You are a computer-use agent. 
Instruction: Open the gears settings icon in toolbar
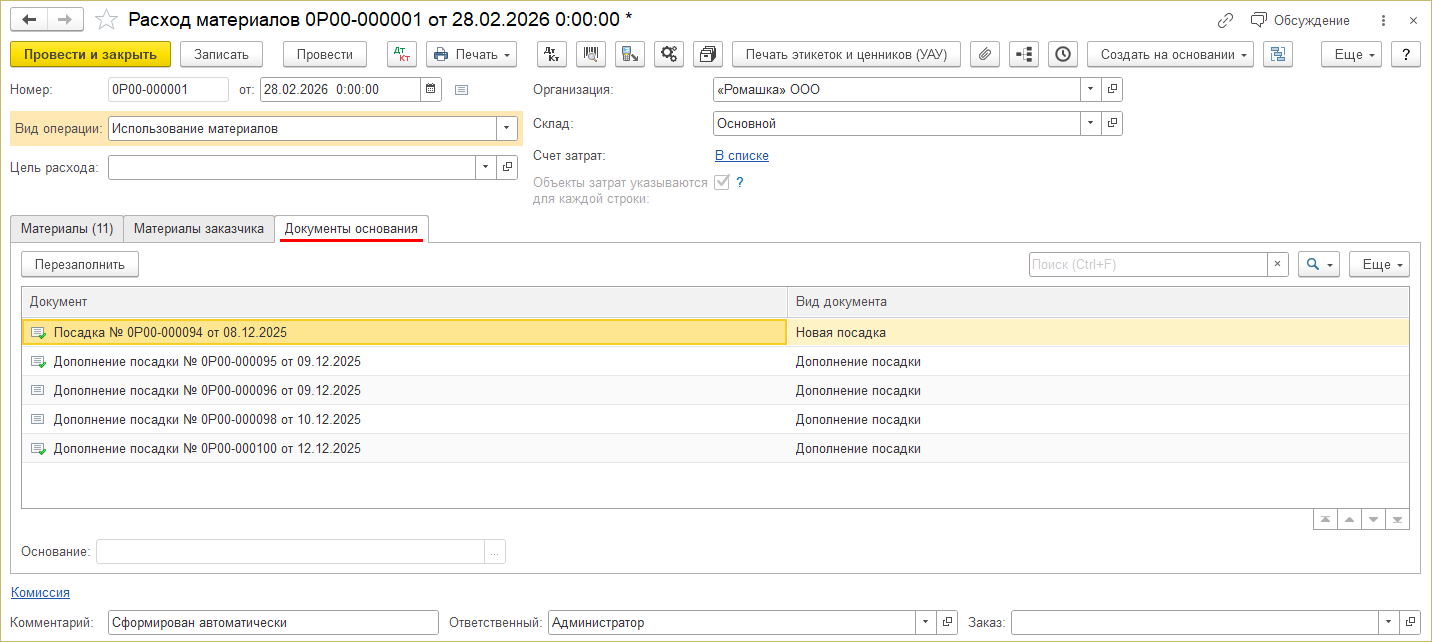[669, 54]
